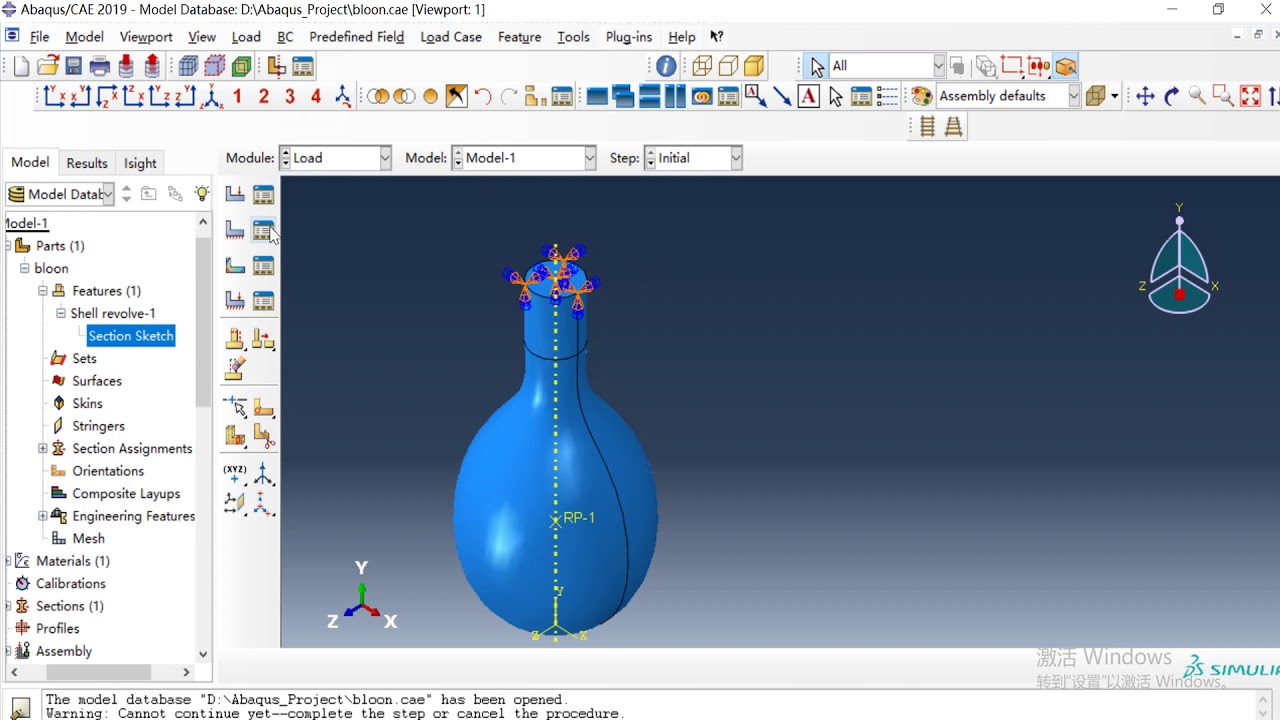This screenshot has height=720, width=1280.
Task: Click the Auto-Fit View icon
Action: [x=1250, y=96]
